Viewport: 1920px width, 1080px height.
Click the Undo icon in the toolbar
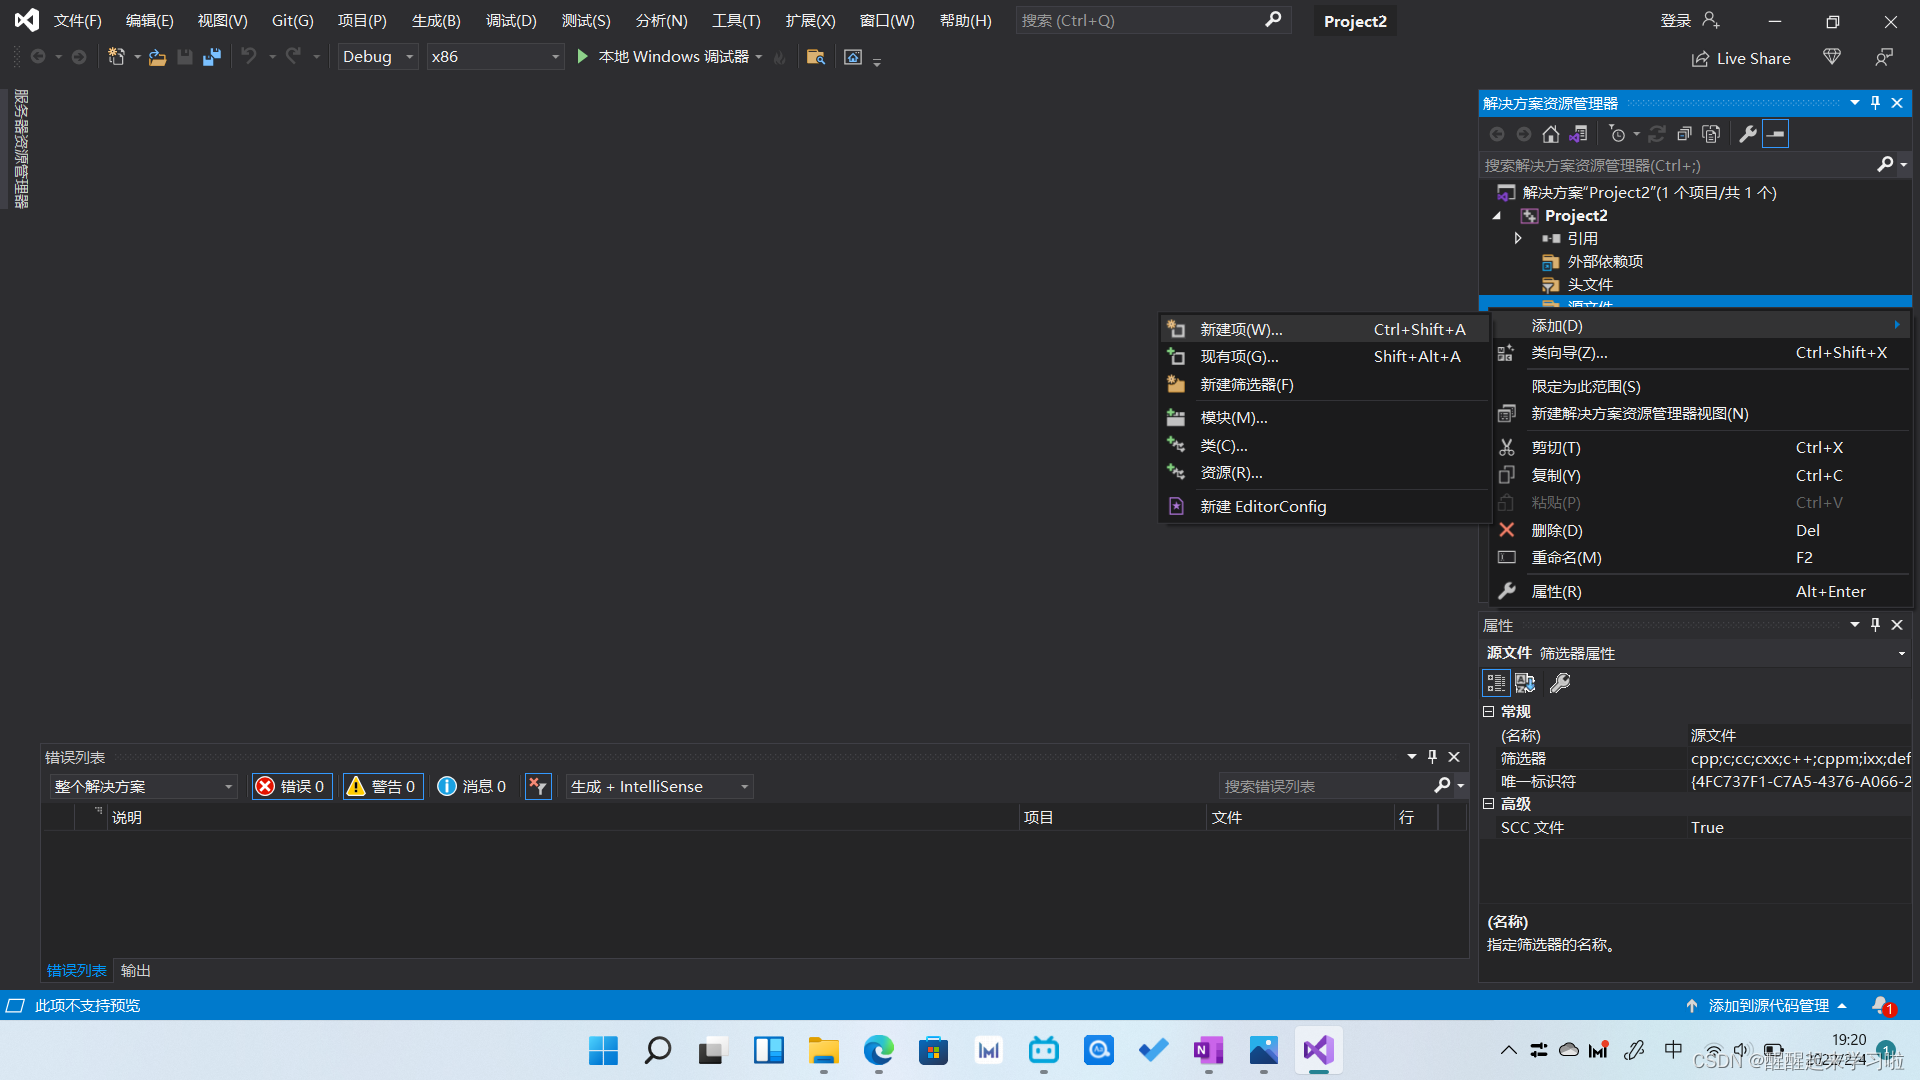249,57
